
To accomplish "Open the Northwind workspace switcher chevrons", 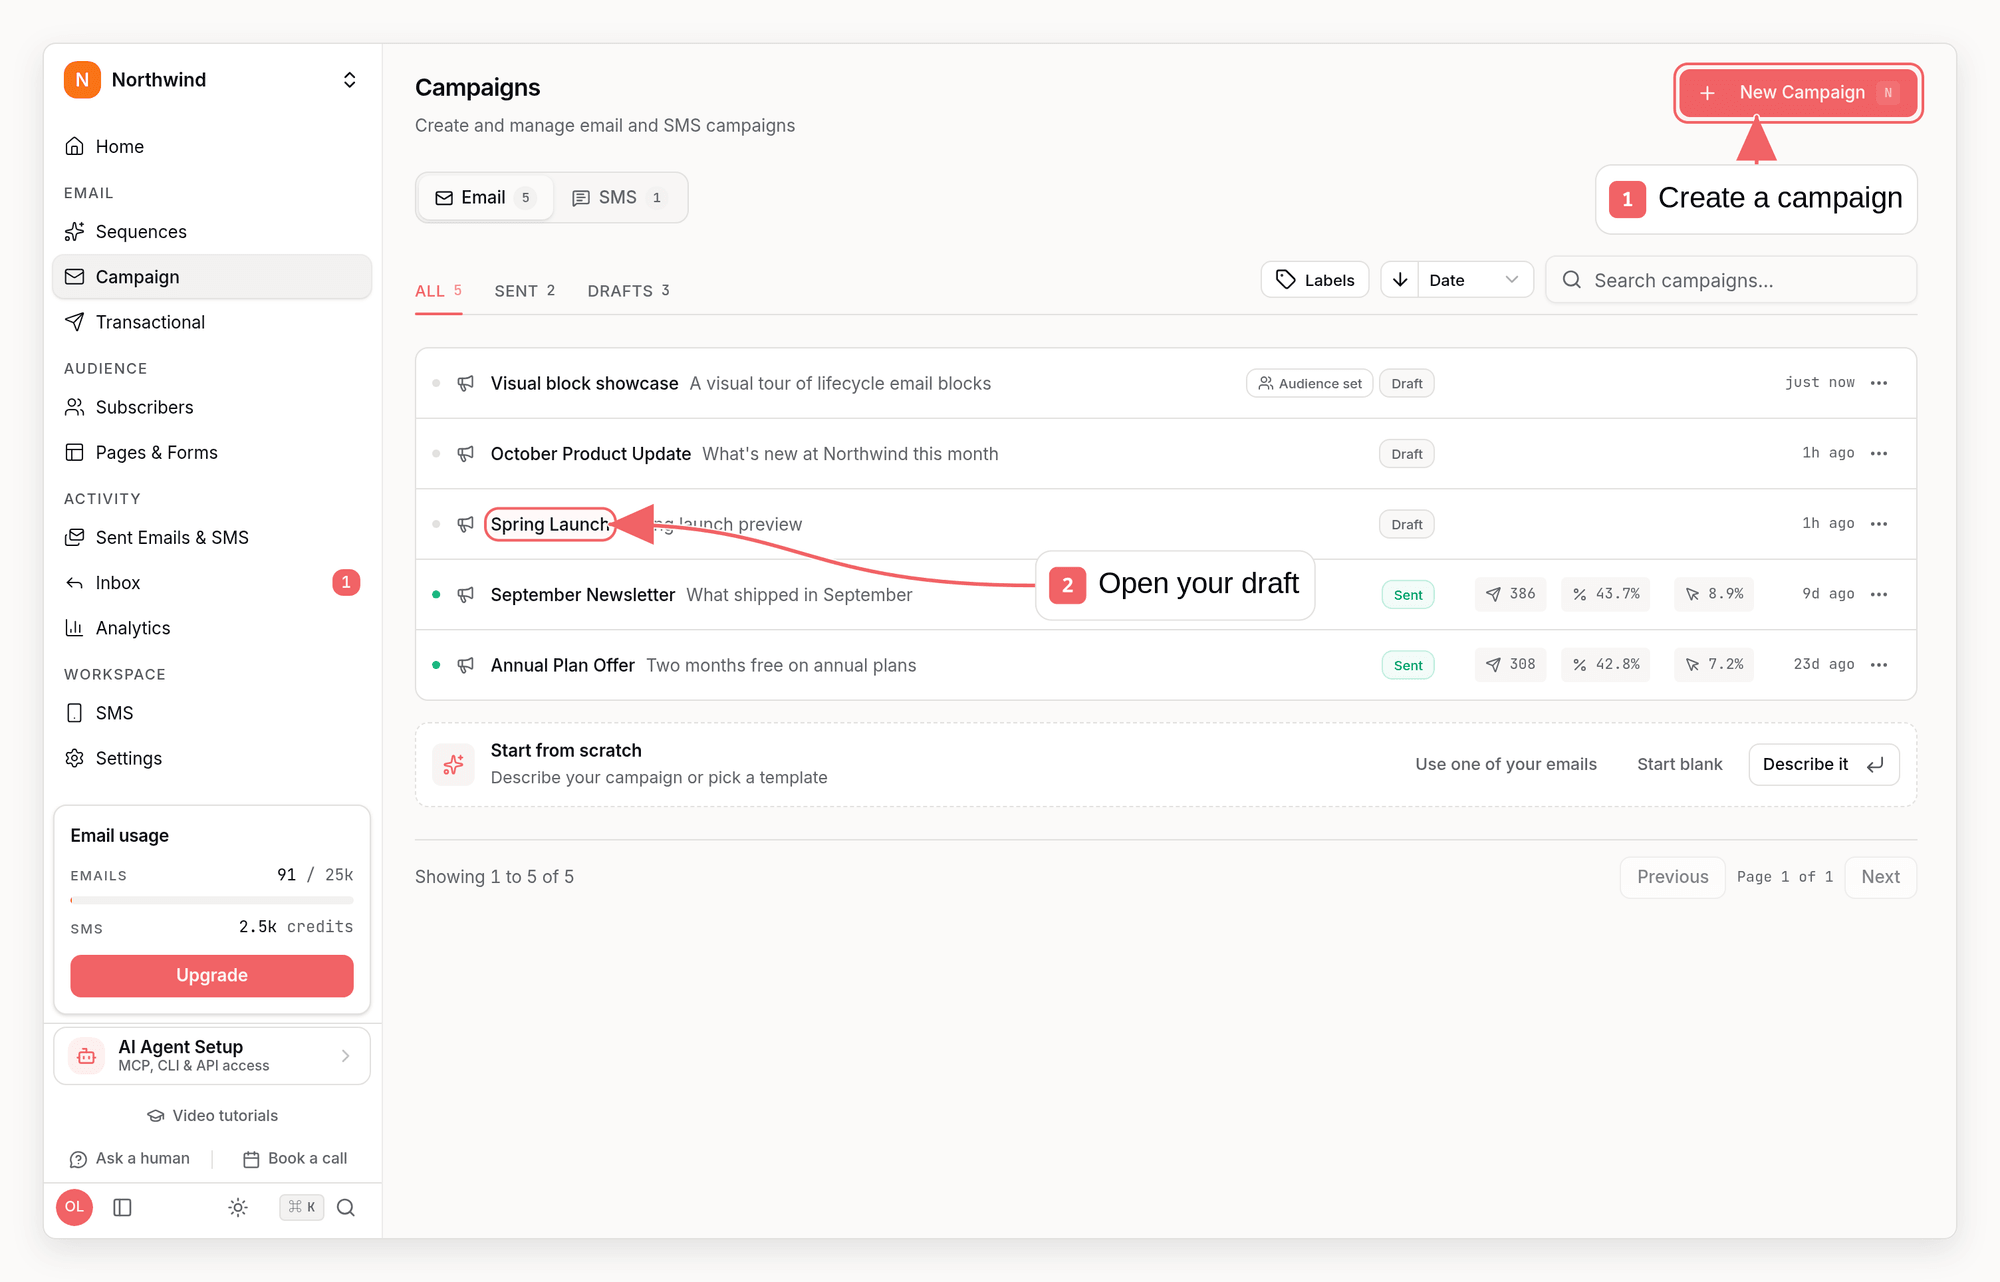I will 349,80.
